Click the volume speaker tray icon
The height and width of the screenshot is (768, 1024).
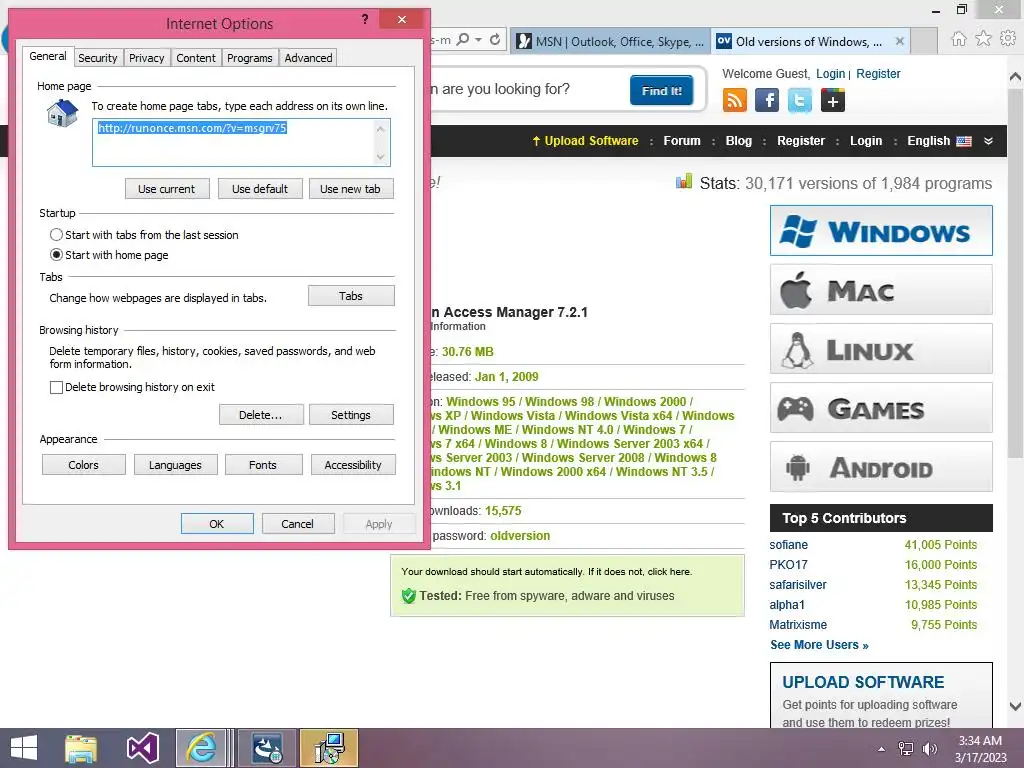(x=929, y=749)
